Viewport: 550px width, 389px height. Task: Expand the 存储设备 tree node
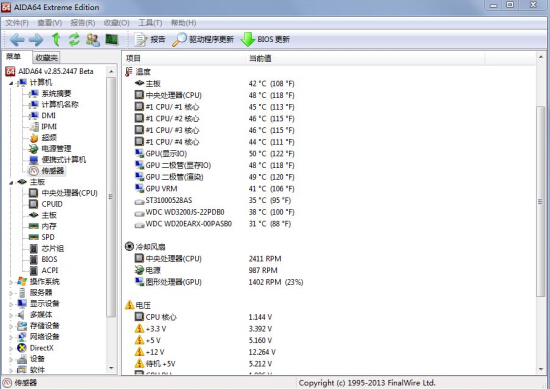pos(11,326)
